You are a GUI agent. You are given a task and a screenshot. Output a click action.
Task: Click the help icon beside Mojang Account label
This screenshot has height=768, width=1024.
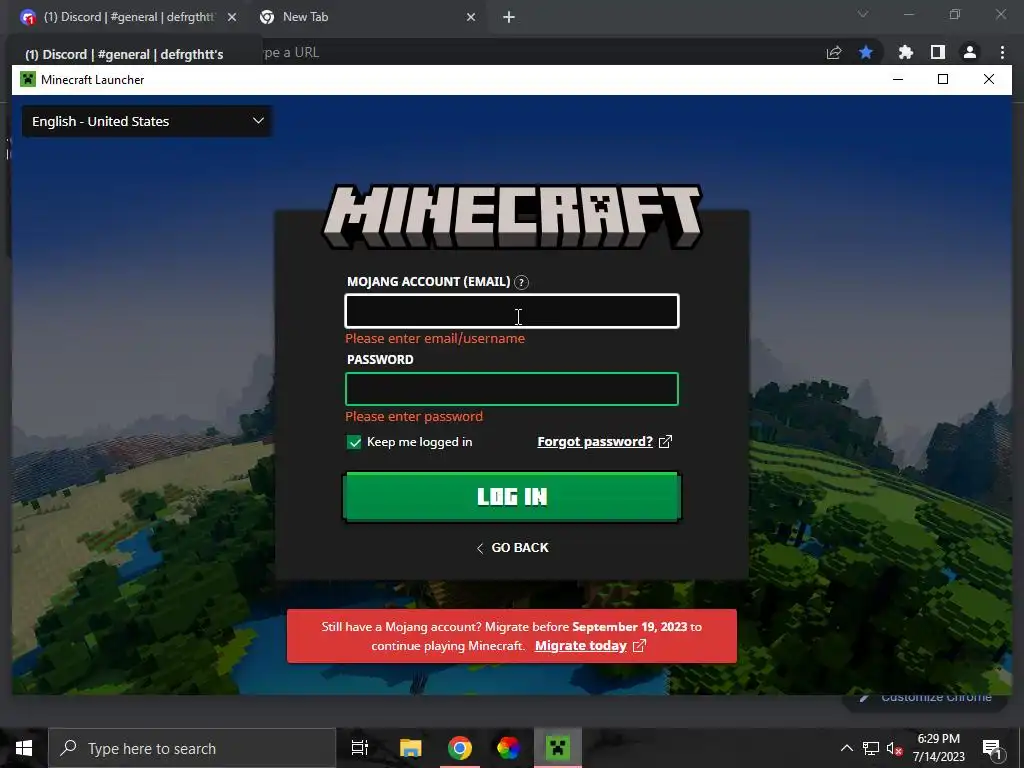coord(521,282)
